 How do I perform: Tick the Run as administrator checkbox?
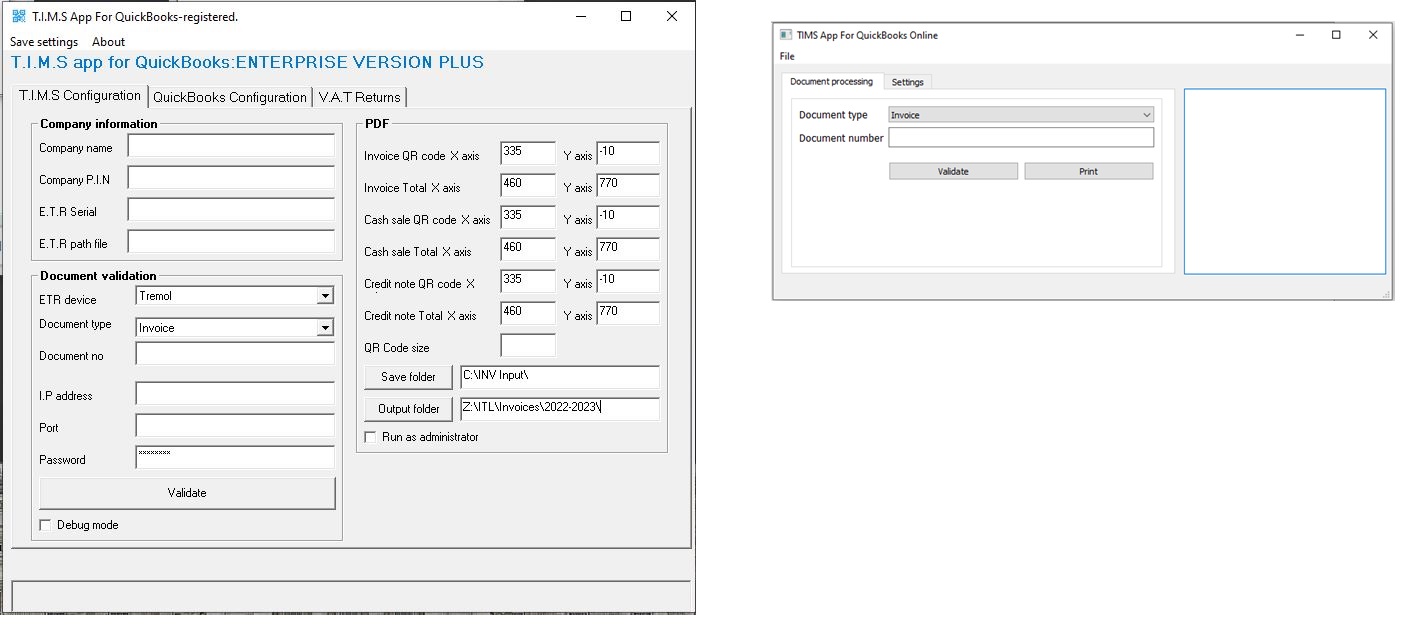coord(371,437)
